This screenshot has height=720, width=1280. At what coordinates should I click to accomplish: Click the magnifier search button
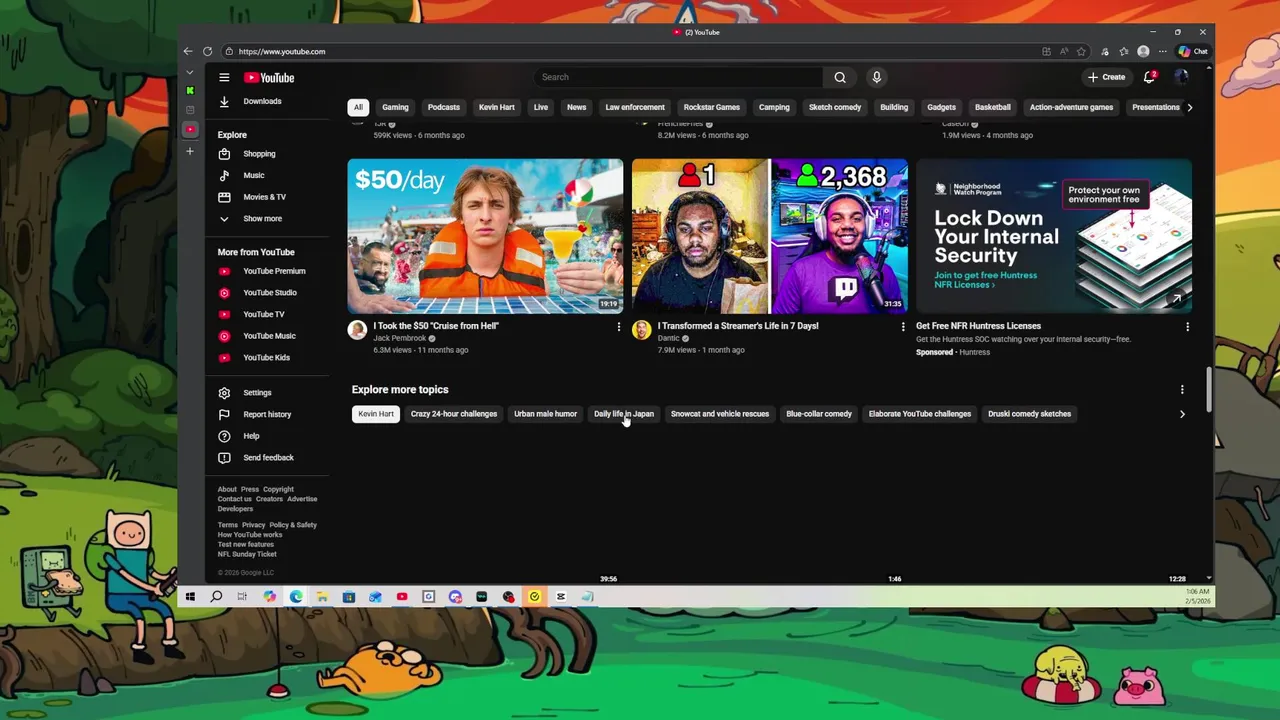pos(840,77)
